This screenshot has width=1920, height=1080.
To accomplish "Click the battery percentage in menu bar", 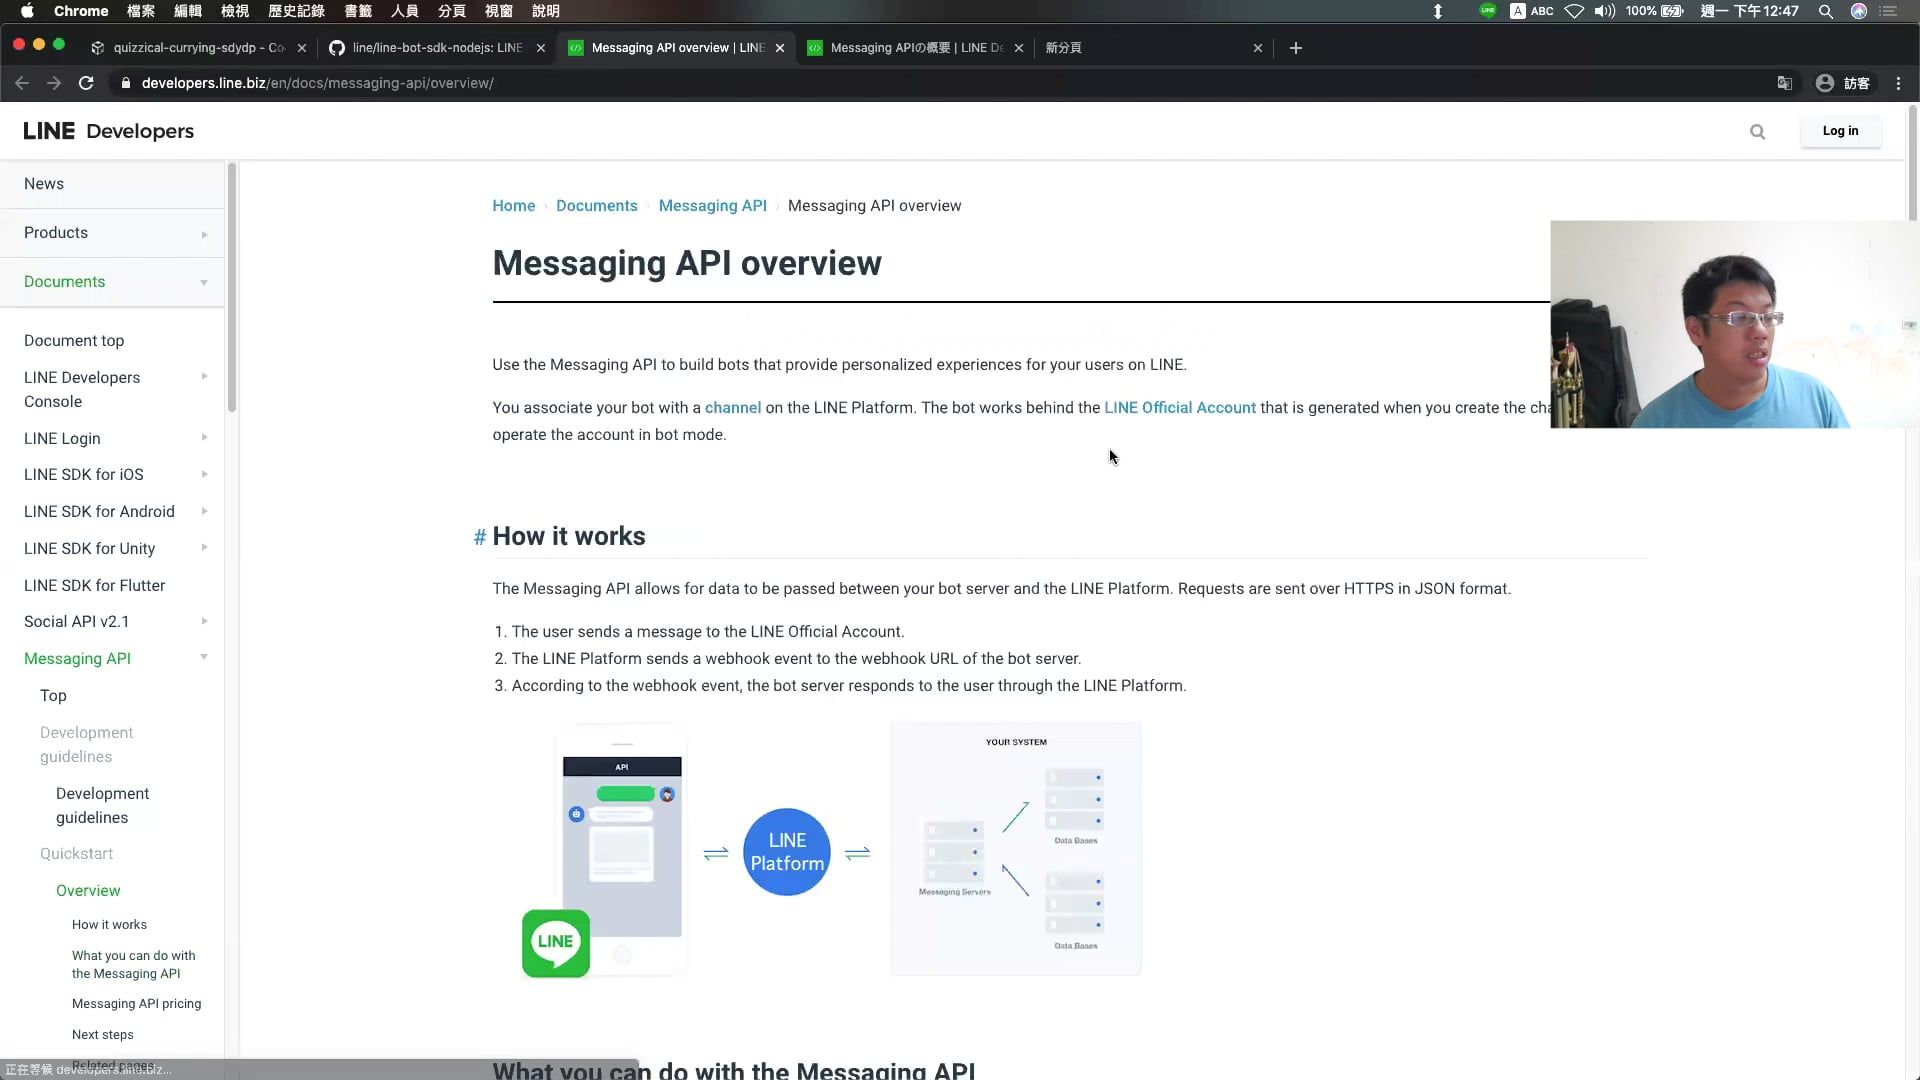I will coord(1640,11).
